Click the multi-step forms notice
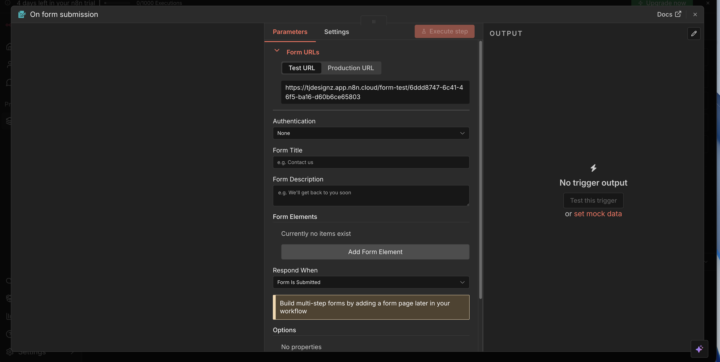 (371, 307)
